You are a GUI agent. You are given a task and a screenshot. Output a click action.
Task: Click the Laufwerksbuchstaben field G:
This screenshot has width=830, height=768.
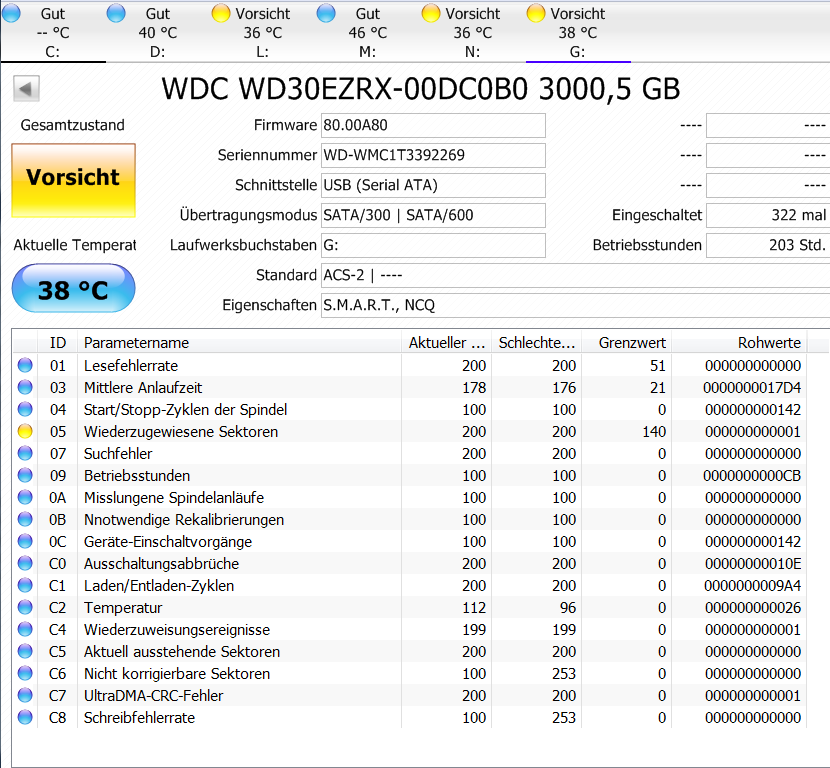tap(433, 246)
